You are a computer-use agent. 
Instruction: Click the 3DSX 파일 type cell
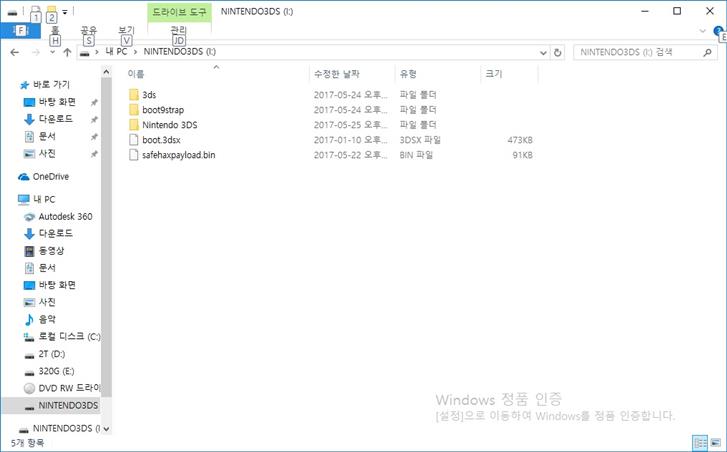pos(420,140)
